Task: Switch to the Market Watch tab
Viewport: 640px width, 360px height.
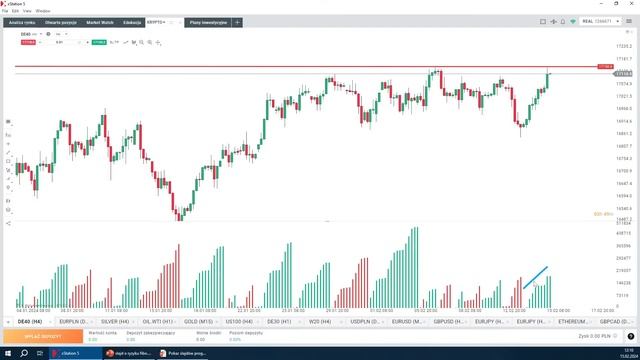Action: (x=100, y=22)
